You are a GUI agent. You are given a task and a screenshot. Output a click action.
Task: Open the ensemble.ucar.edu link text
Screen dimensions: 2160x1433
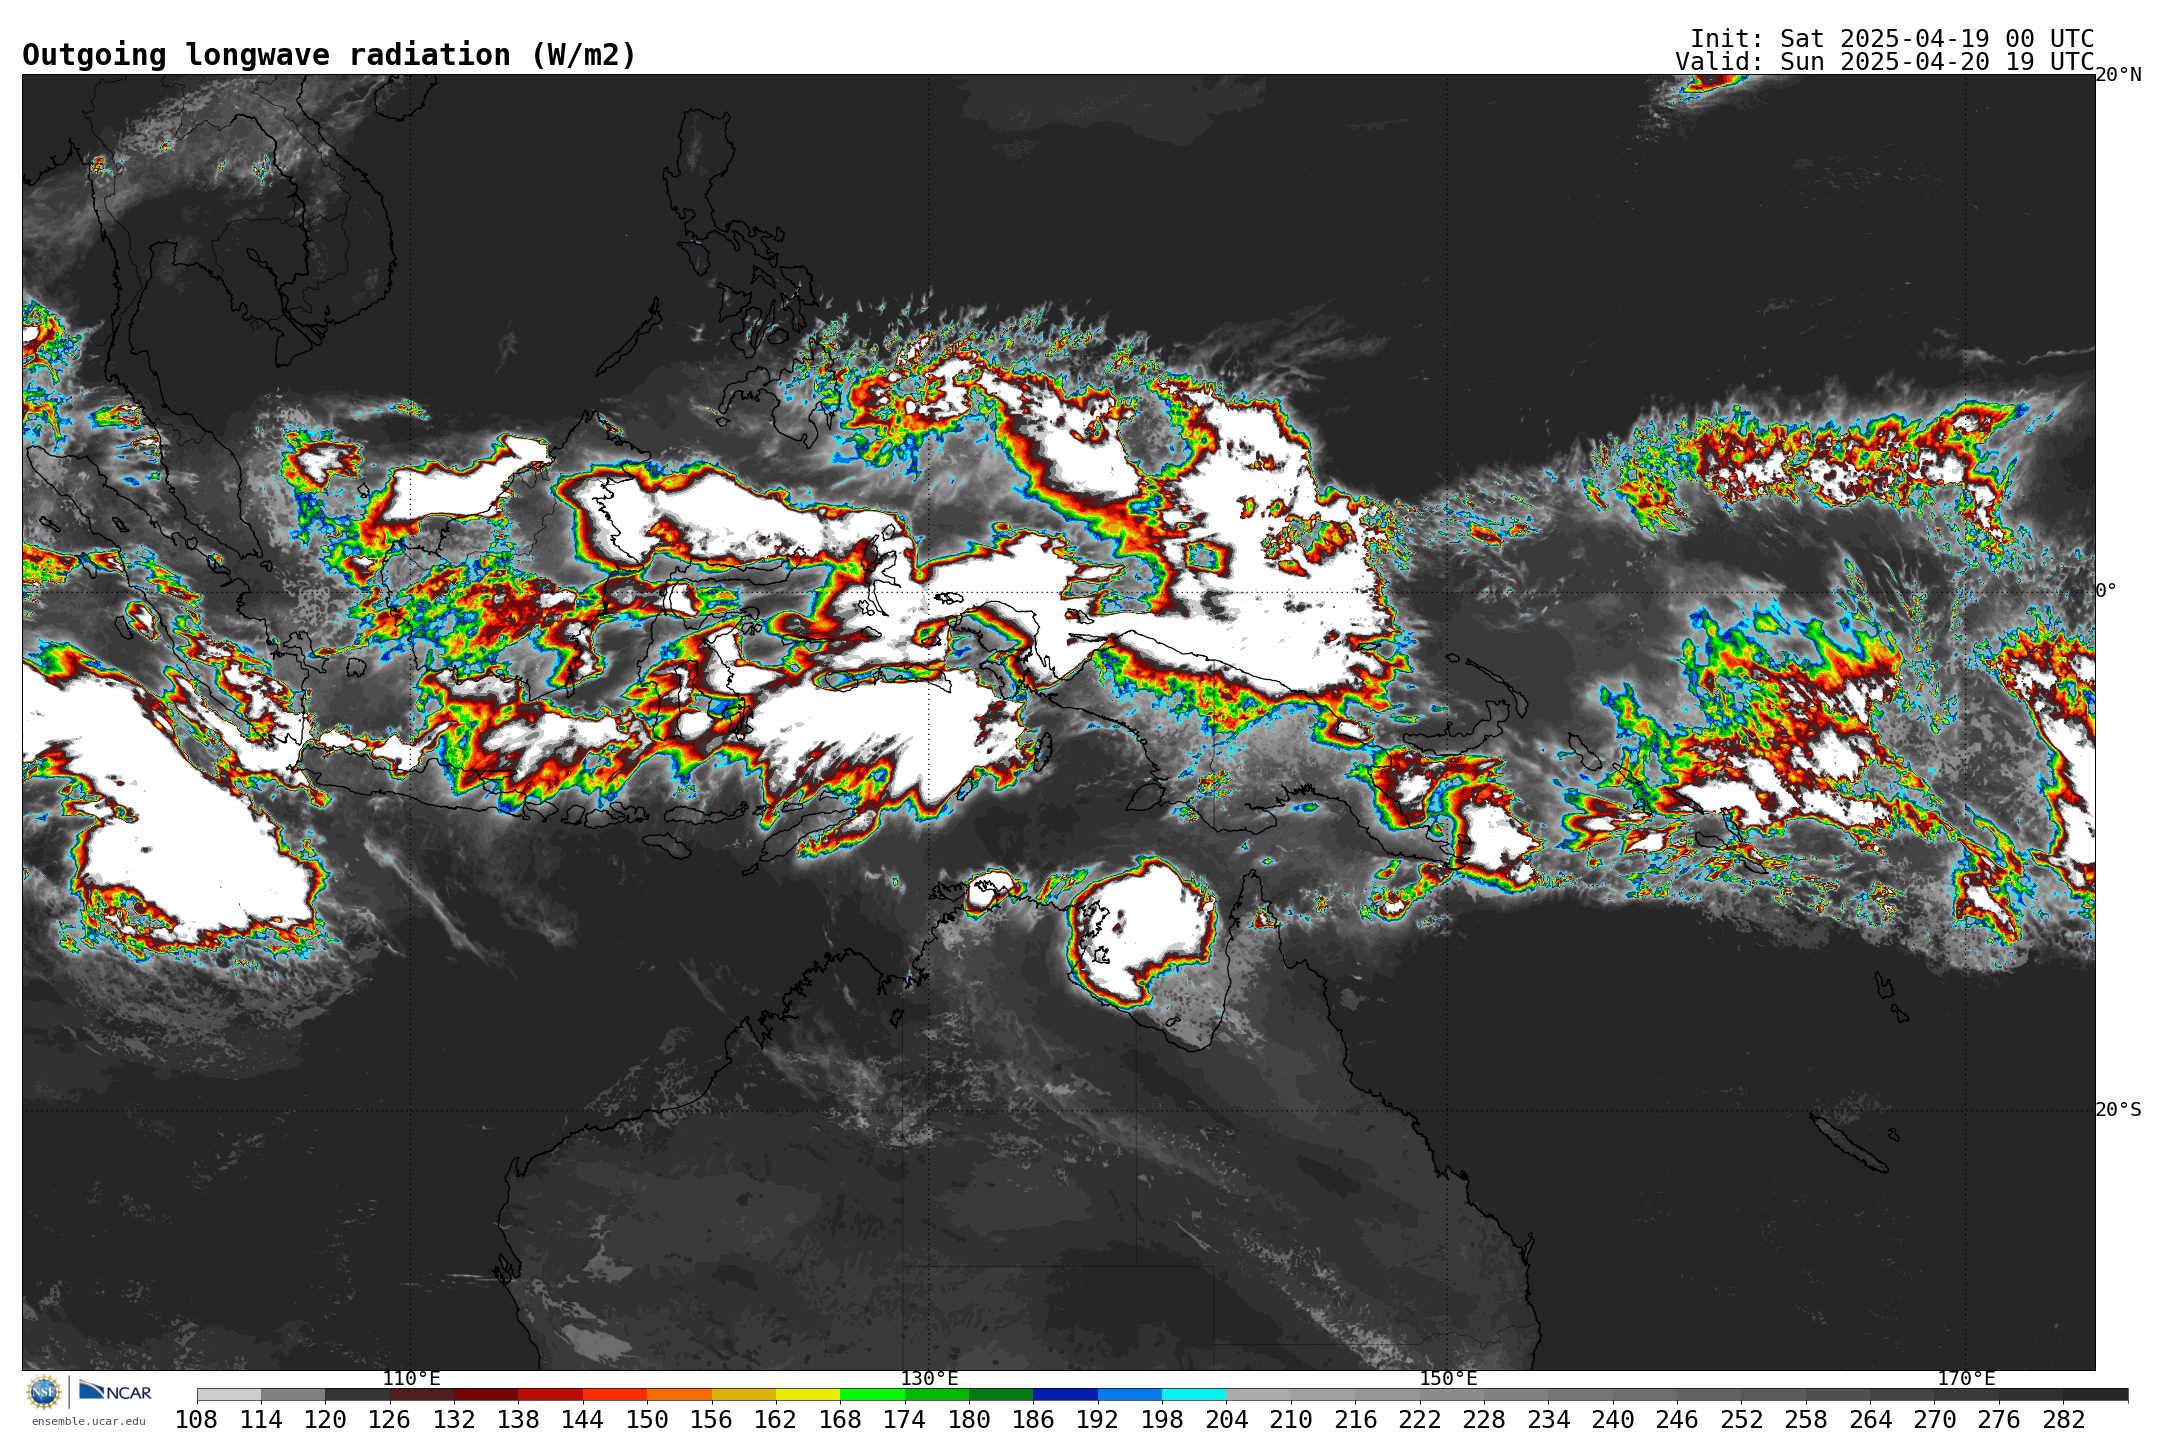[89, 1421]
